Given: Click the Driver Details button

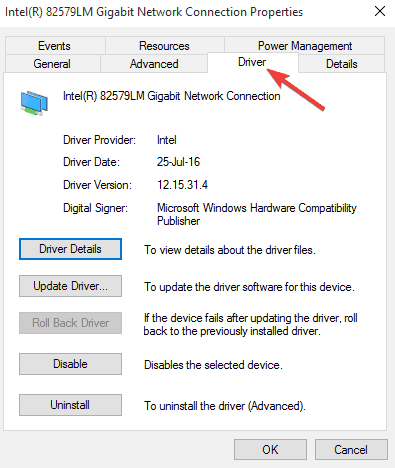Looking at the screenshot, I should pos(70,249).
